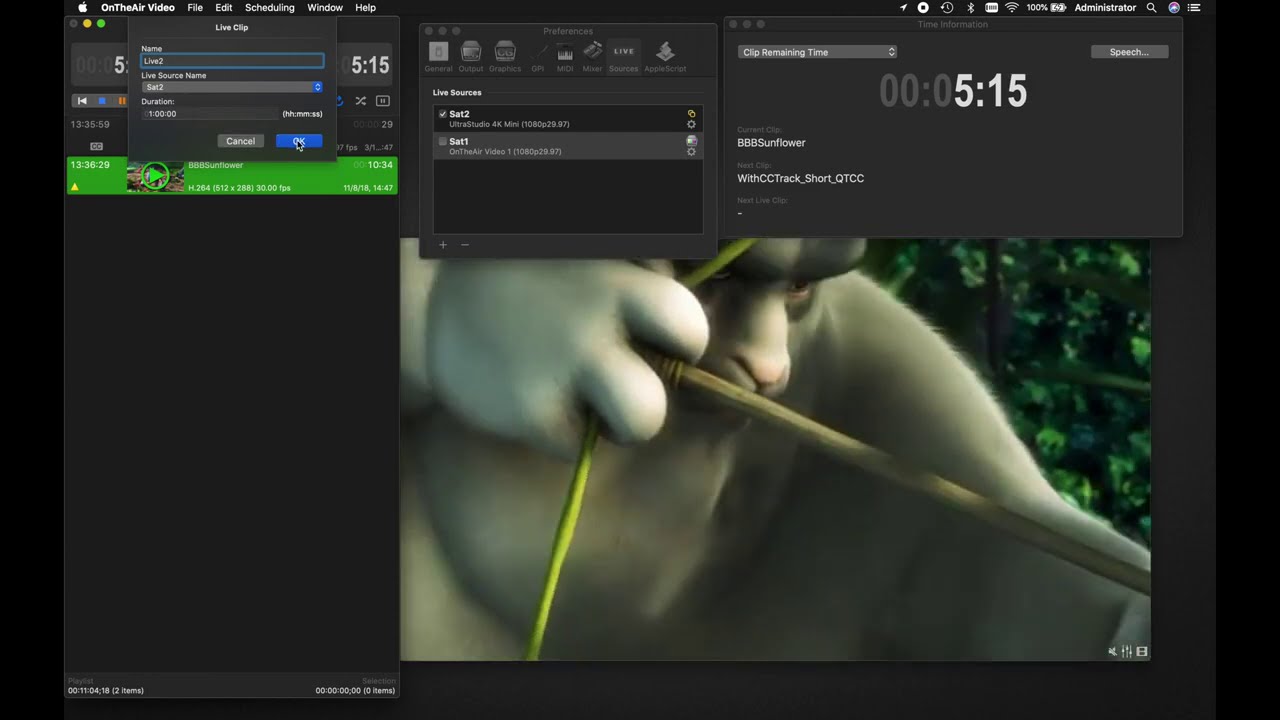Open the OnTheAir Video app menu
The height and width of the screenshot is (720, 1280).
(138, 8)
